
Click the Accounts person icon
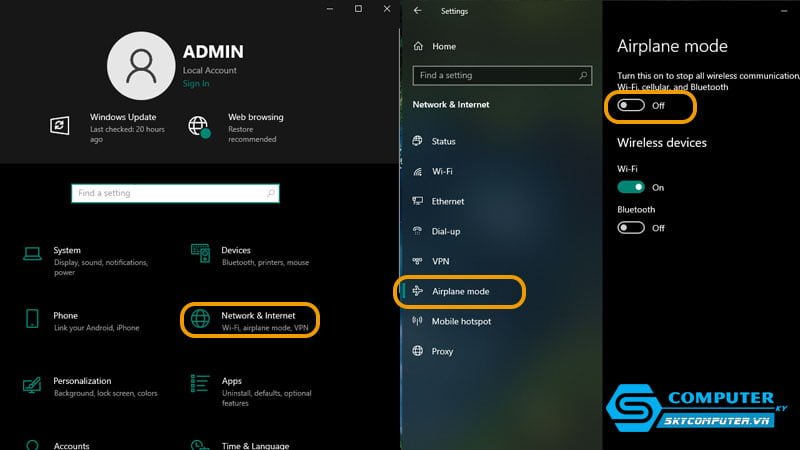(32, 445)
